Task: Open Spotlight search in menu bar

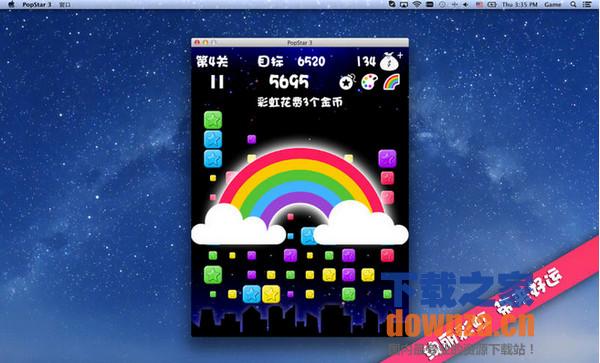Action: pos(573,5)
